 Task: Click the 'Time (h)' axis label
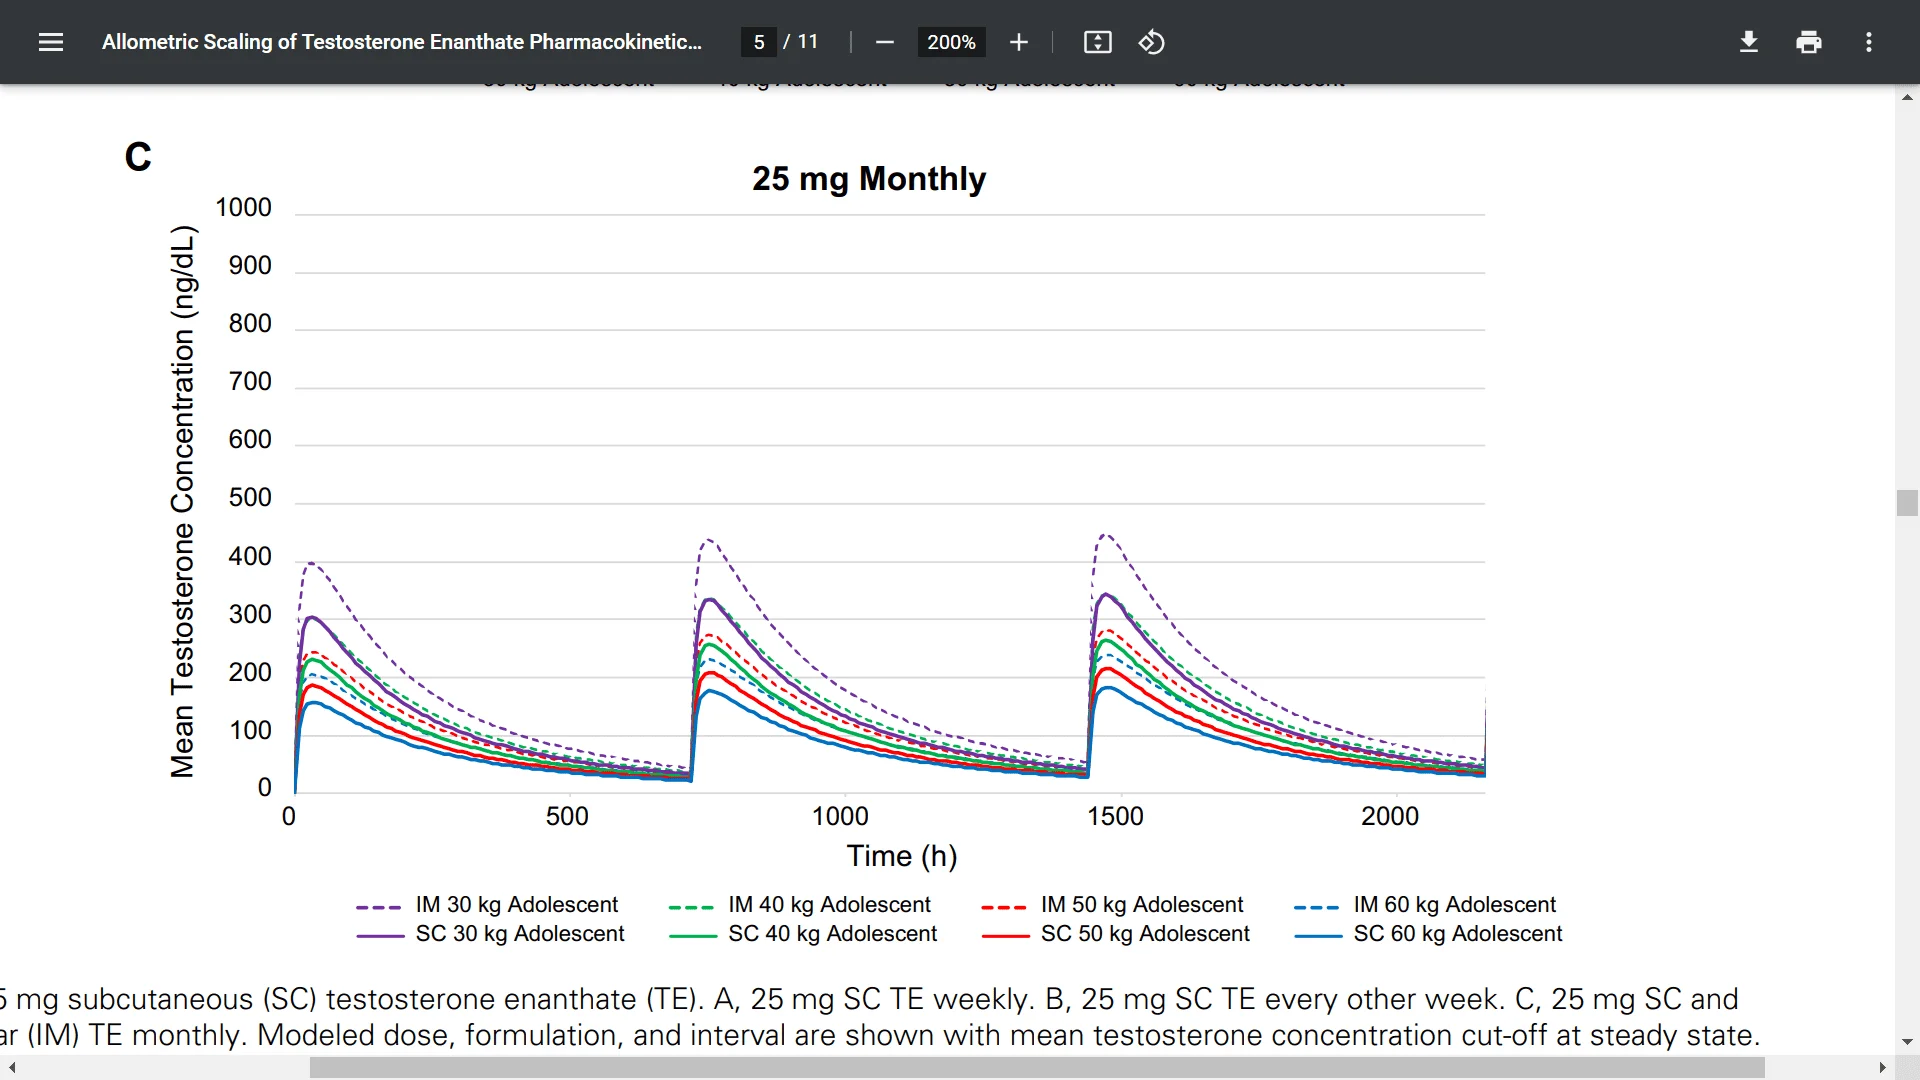[902, 856]
